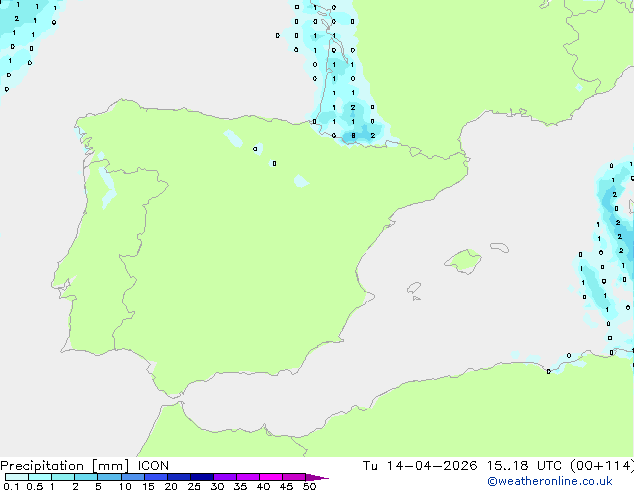Click the 0.1–0.5 mm legend color swatch
634x490 pixels.
pos(17,477)
